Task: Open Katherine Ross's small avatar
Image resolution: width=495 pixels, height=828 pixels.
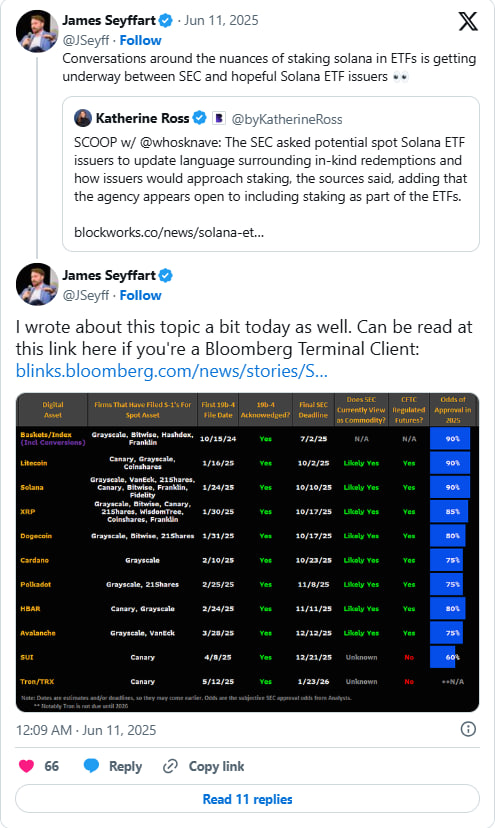Action: click(x=83, y=118)
